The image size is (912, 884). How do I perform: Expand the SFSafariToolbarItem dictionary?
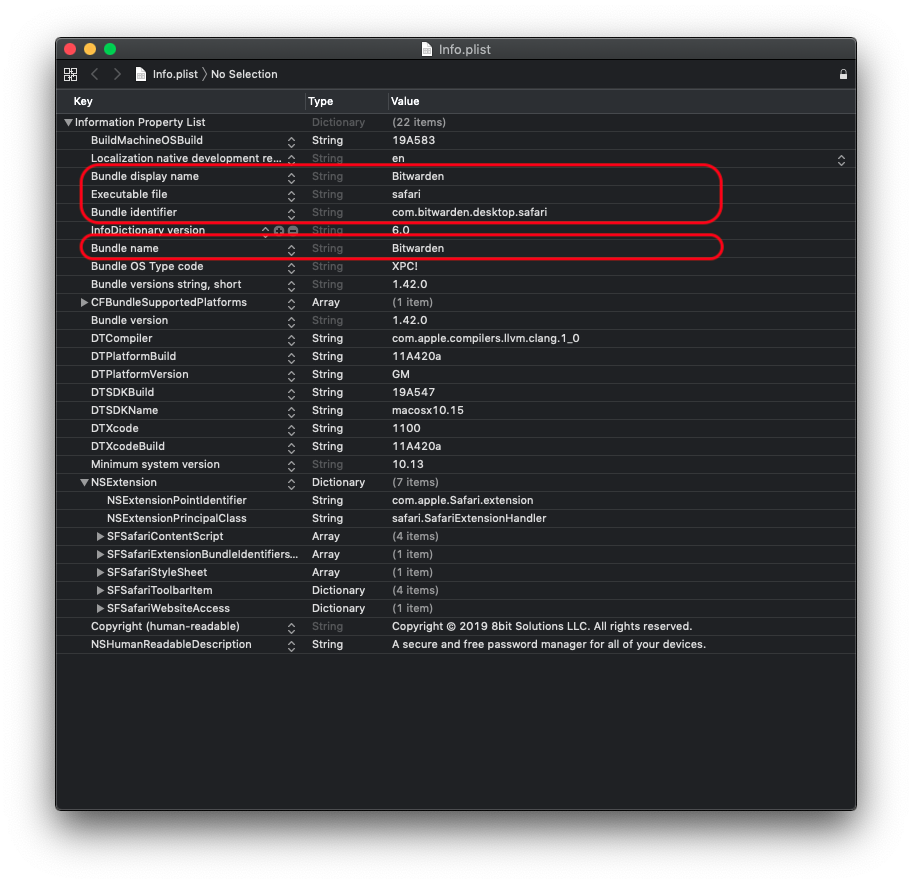point(100,590)
